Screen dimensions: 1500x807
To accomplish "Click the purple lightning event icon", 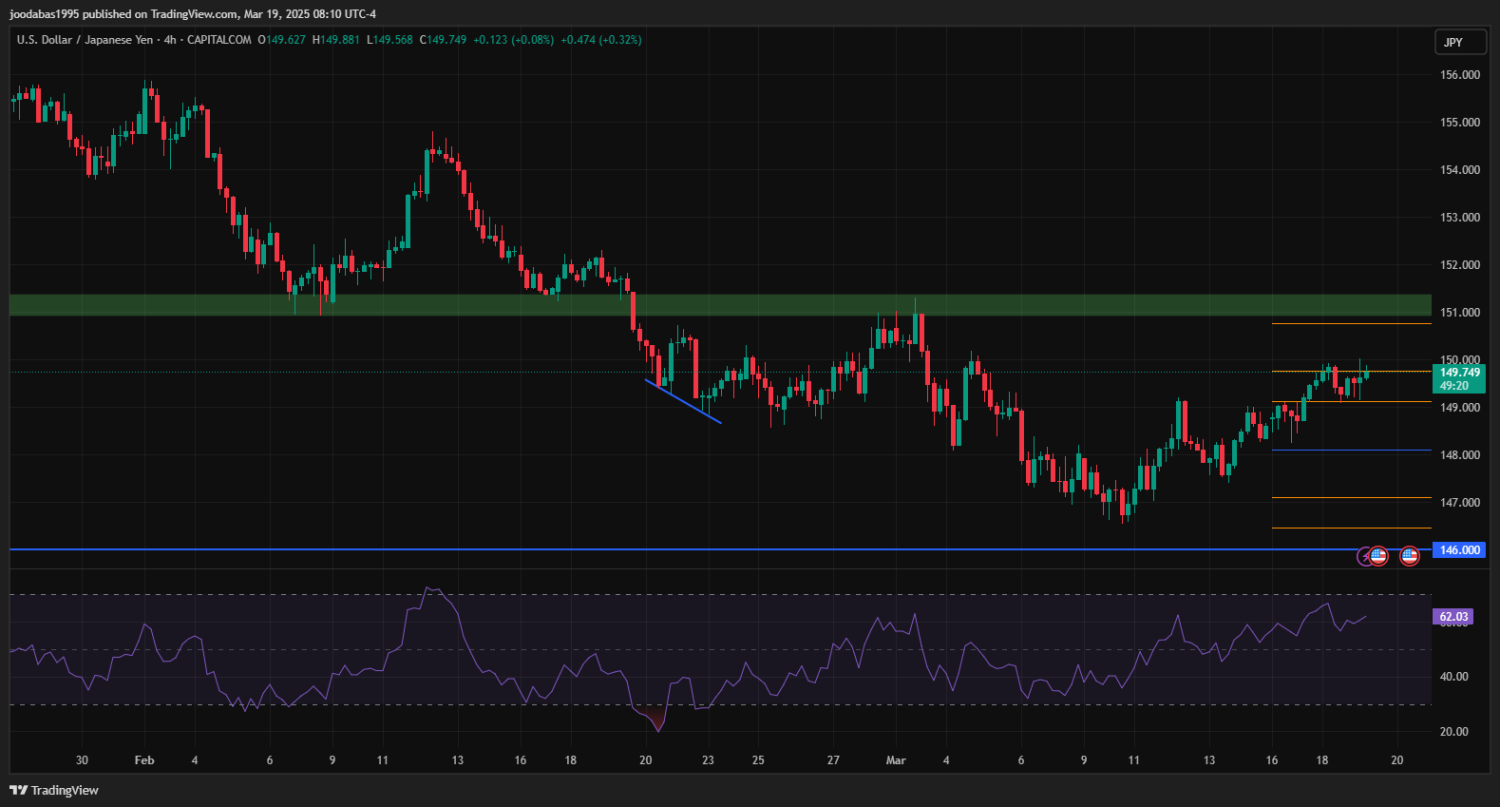I will pos(1366,555).
